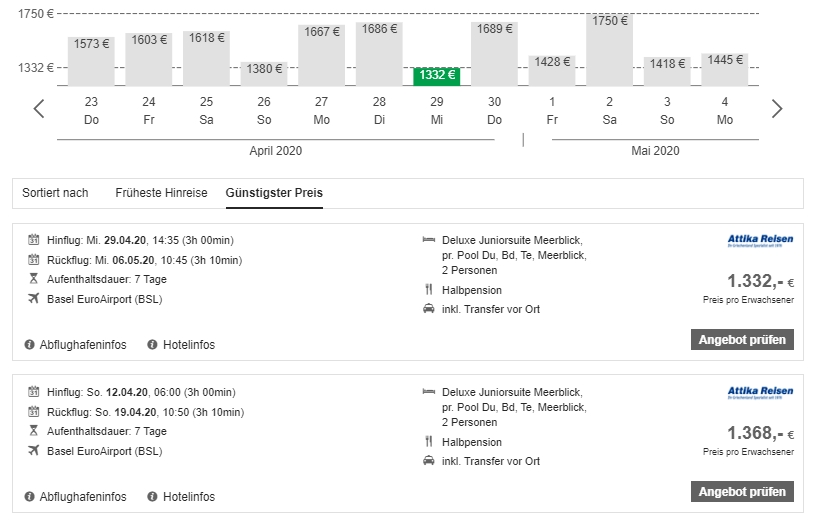Pick the 1750 € bar for May 2
Screen dimensions: 820x520
click(x=609, y=50)
